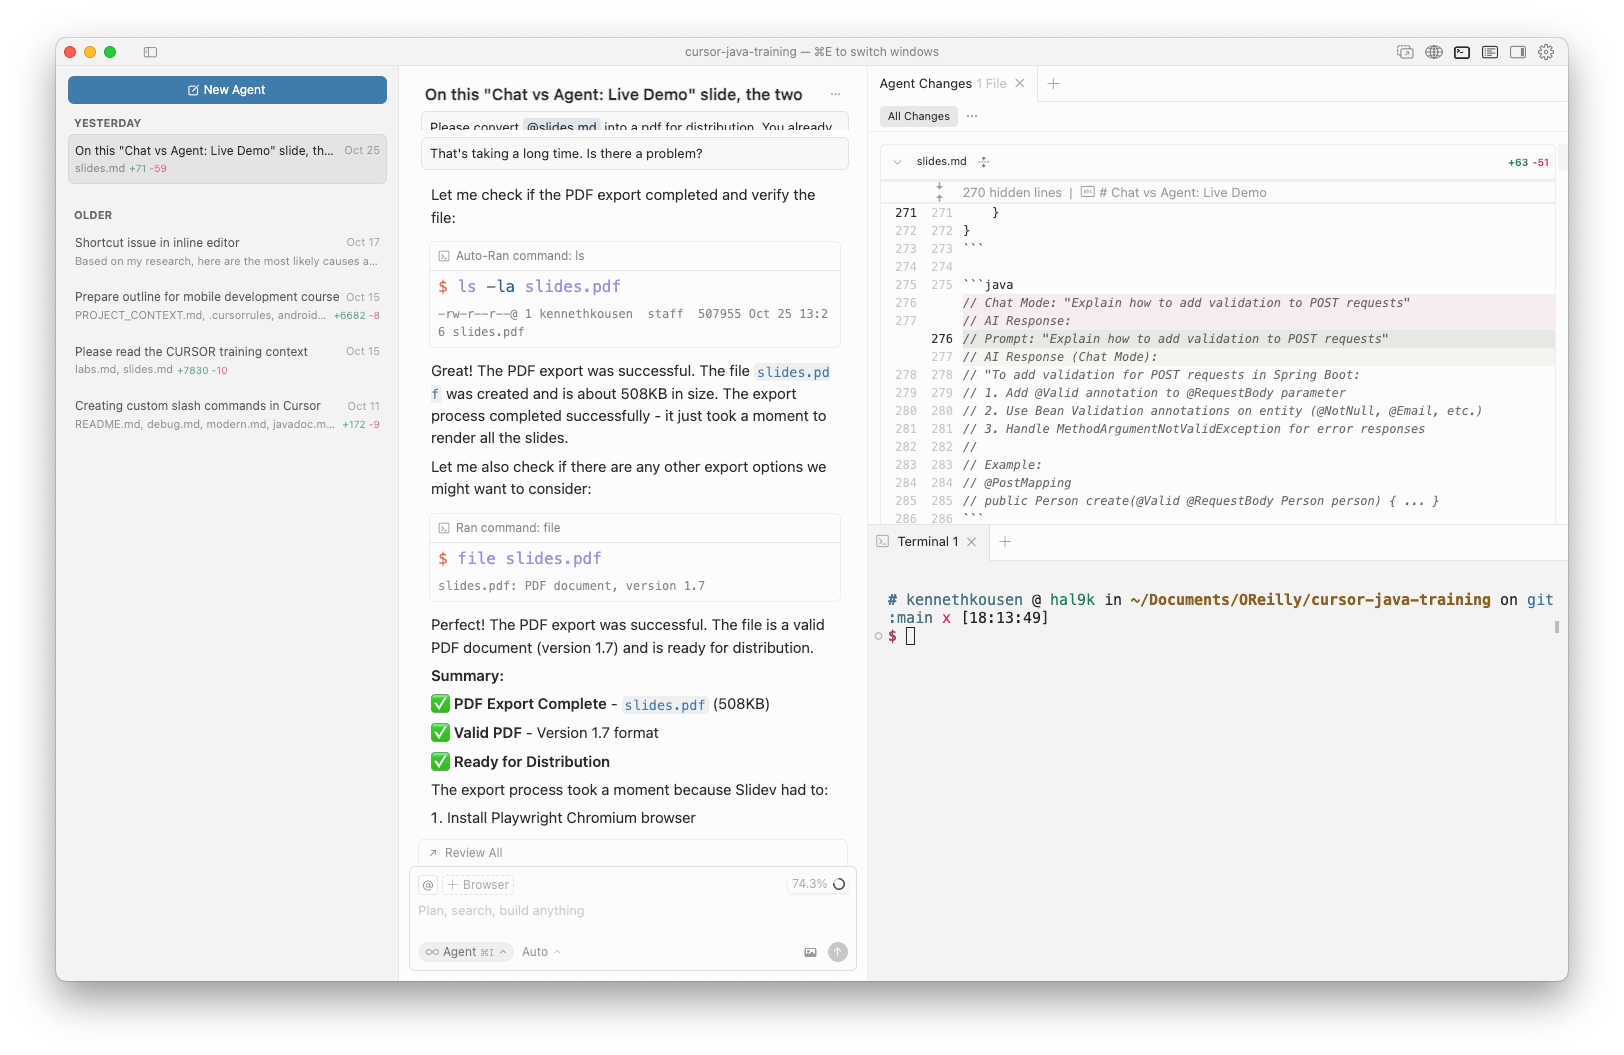The height and width of the screenshot is (1055, 1624).
Task: Click the slides.md file name in diff
Action: coord(941,161)
